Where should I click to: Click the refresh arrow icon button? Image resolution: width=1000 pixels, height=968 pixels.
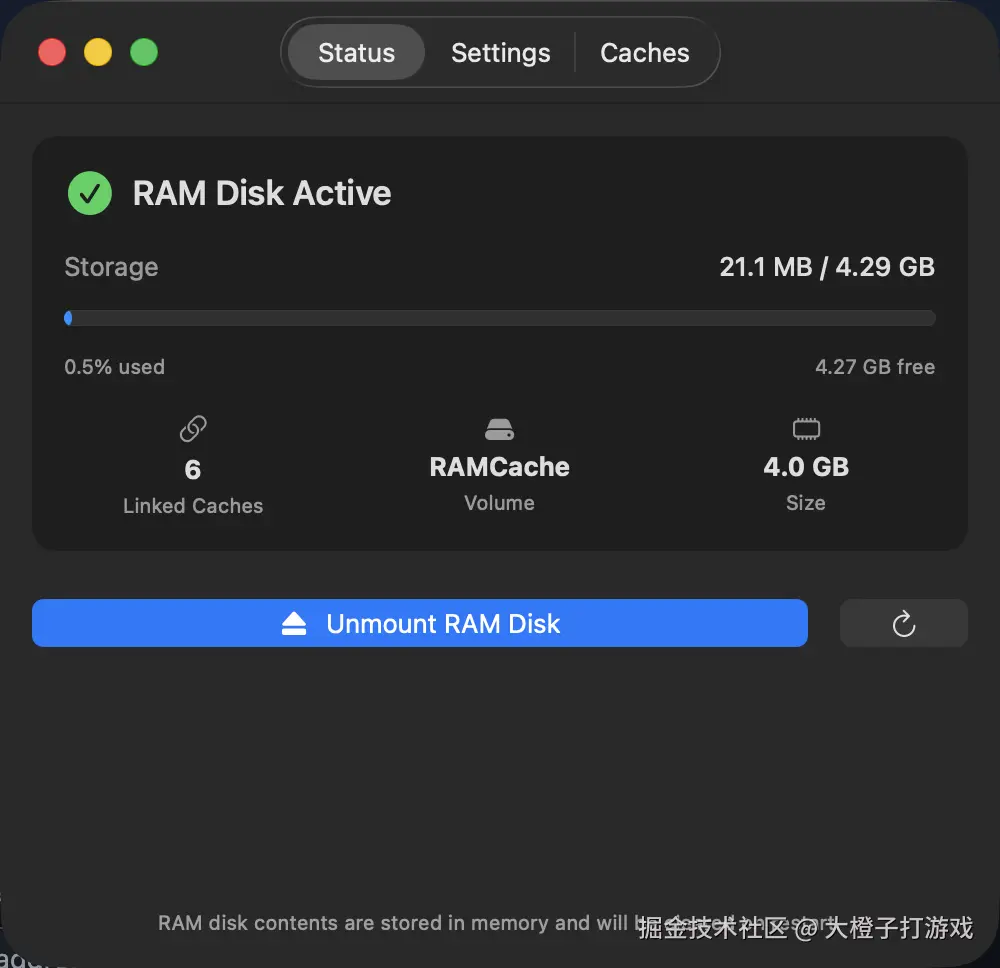pyautogui.click(x=903, y=623)
